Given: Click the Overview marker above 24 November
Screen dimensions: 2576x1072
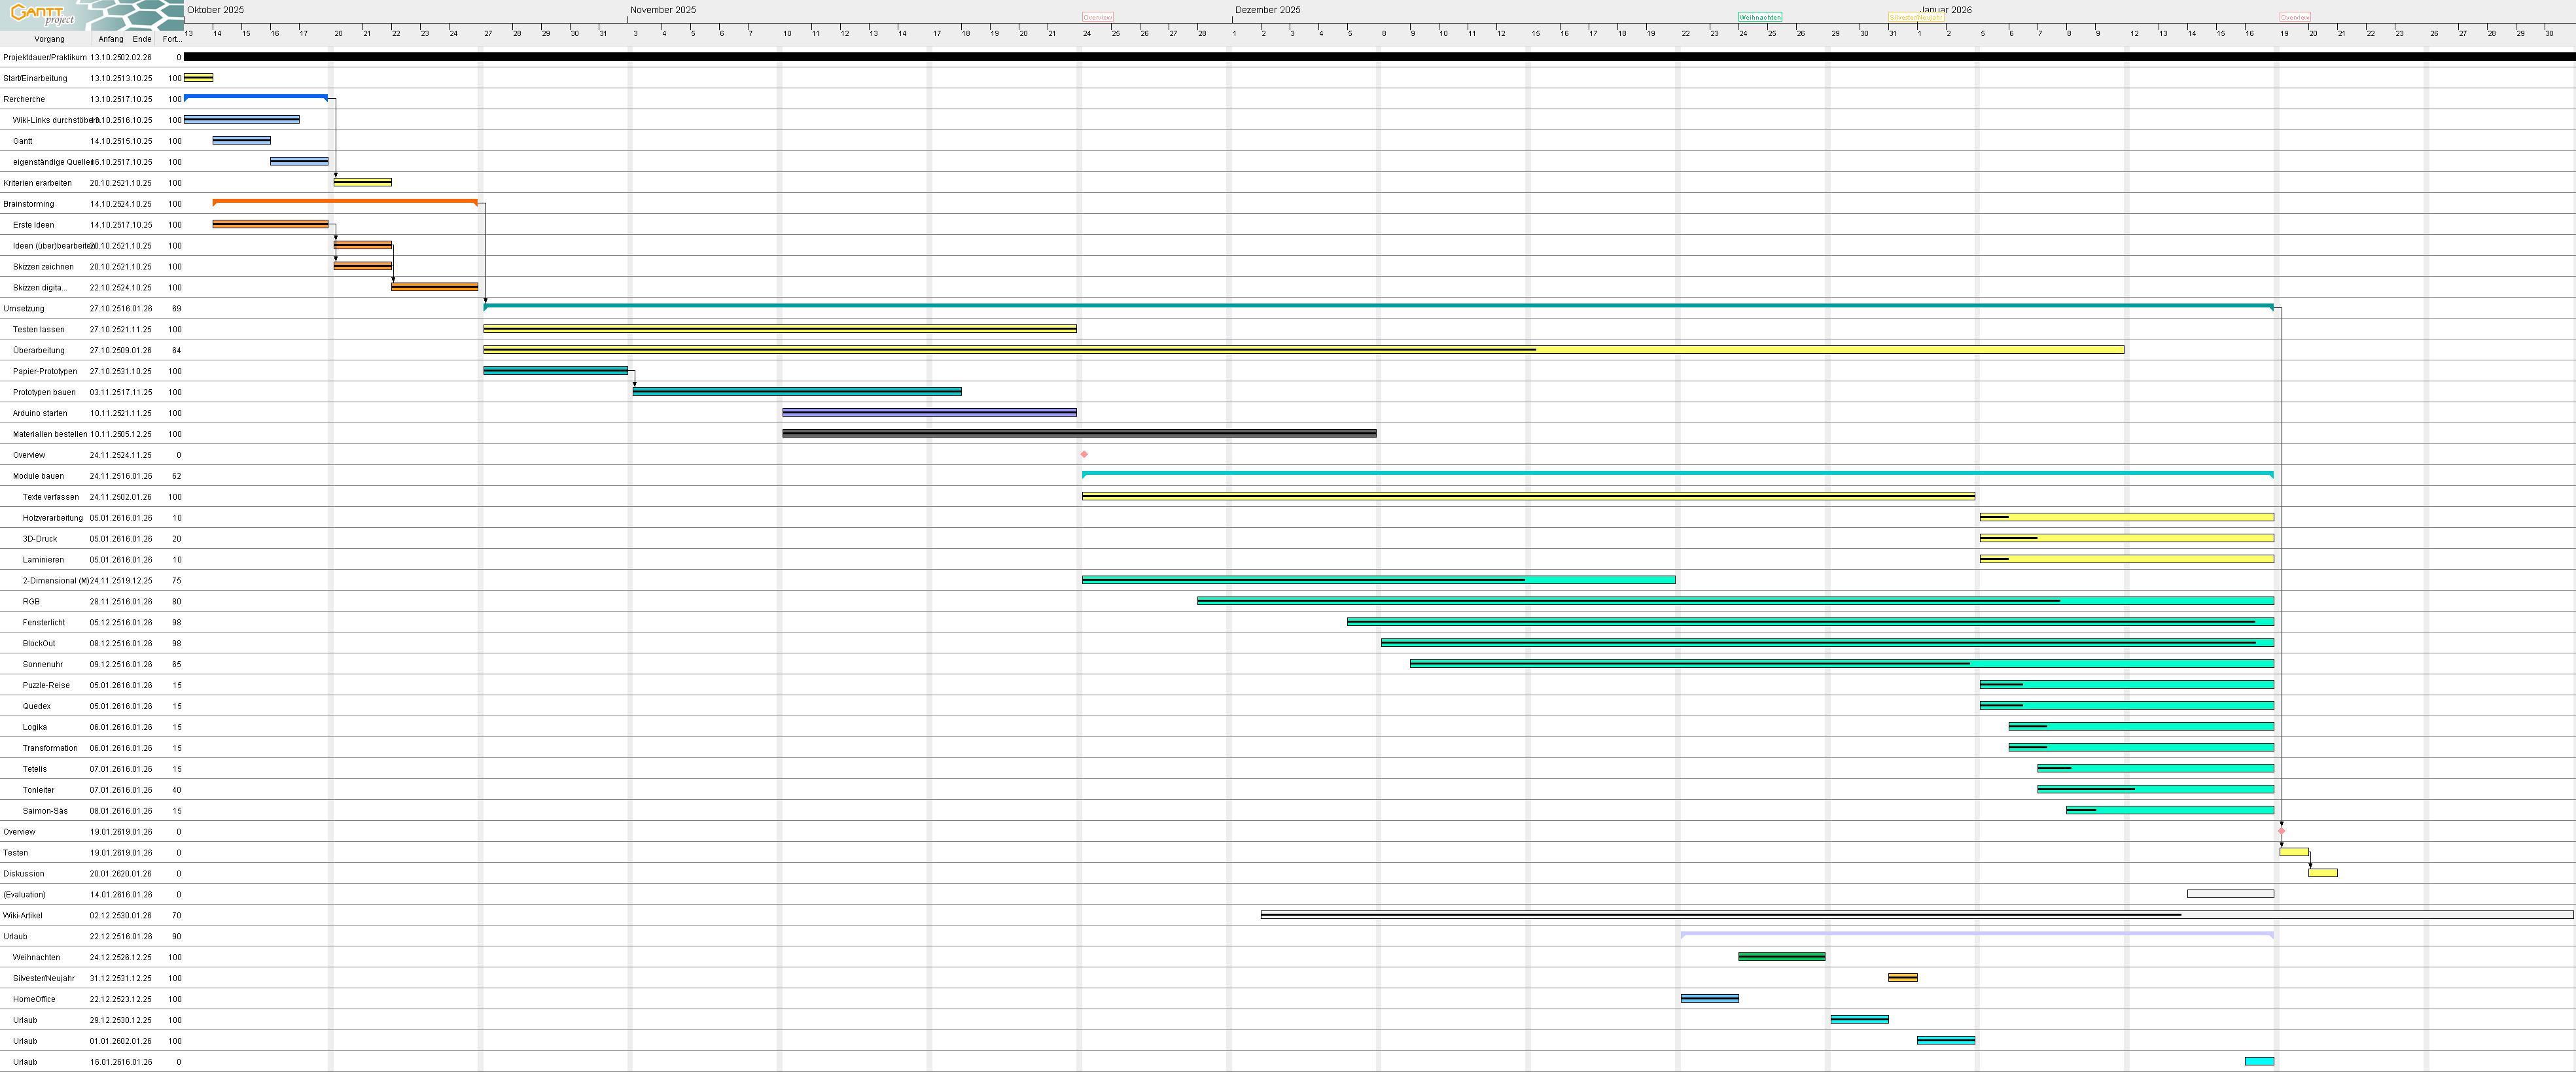Looking at the screenshot, I should coord(1097,17).
